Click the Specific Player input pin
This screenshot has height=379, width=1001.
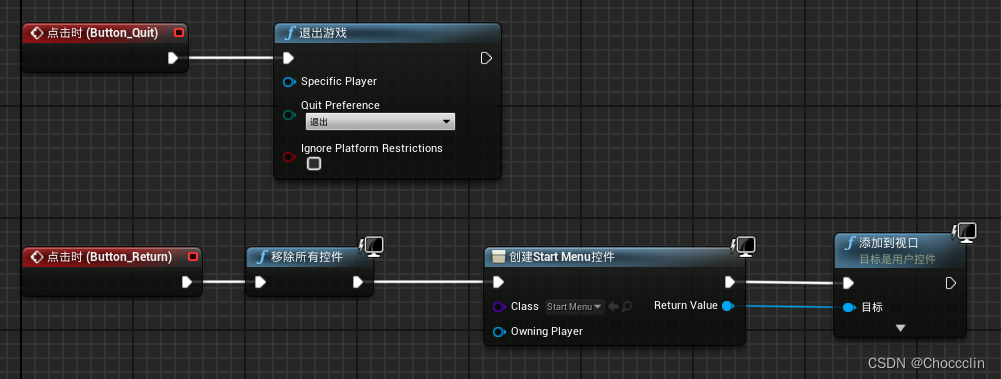[289, 82]
